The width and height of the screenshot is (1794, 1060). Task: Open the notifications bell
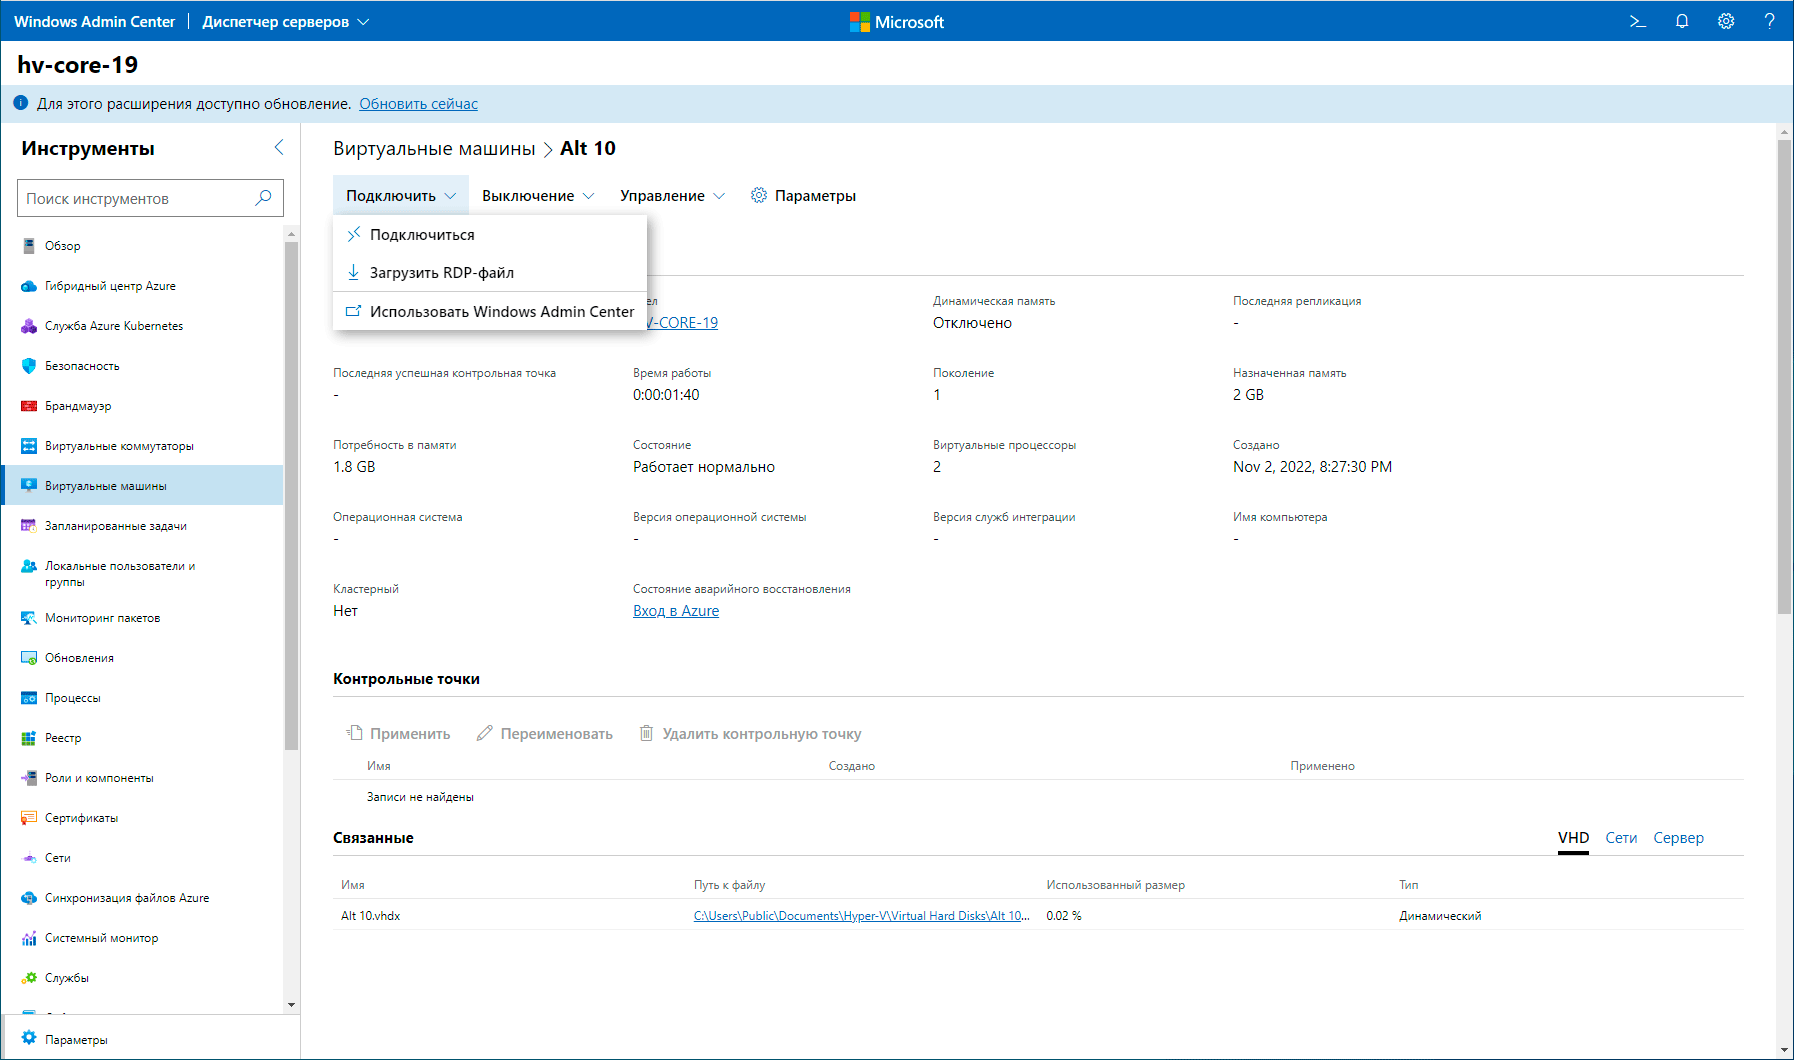click(1682, 21)
